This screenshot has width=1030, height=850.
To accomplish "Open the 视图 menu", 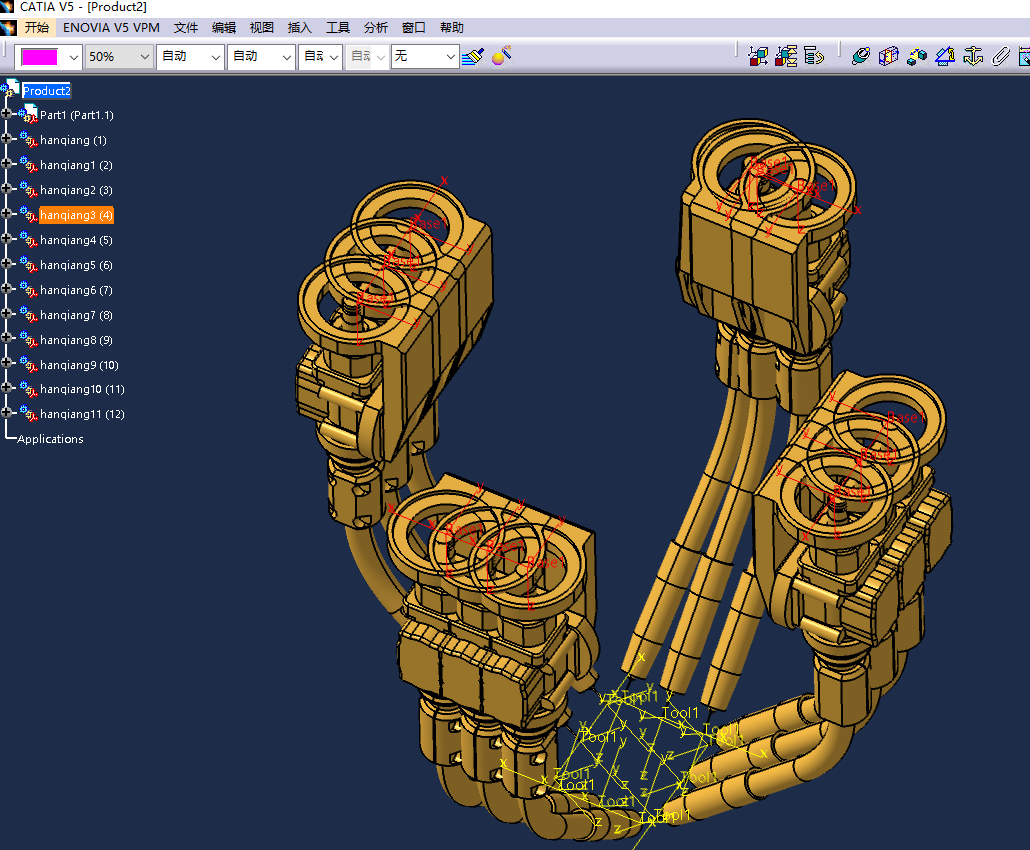I will (x=261, y=28).
